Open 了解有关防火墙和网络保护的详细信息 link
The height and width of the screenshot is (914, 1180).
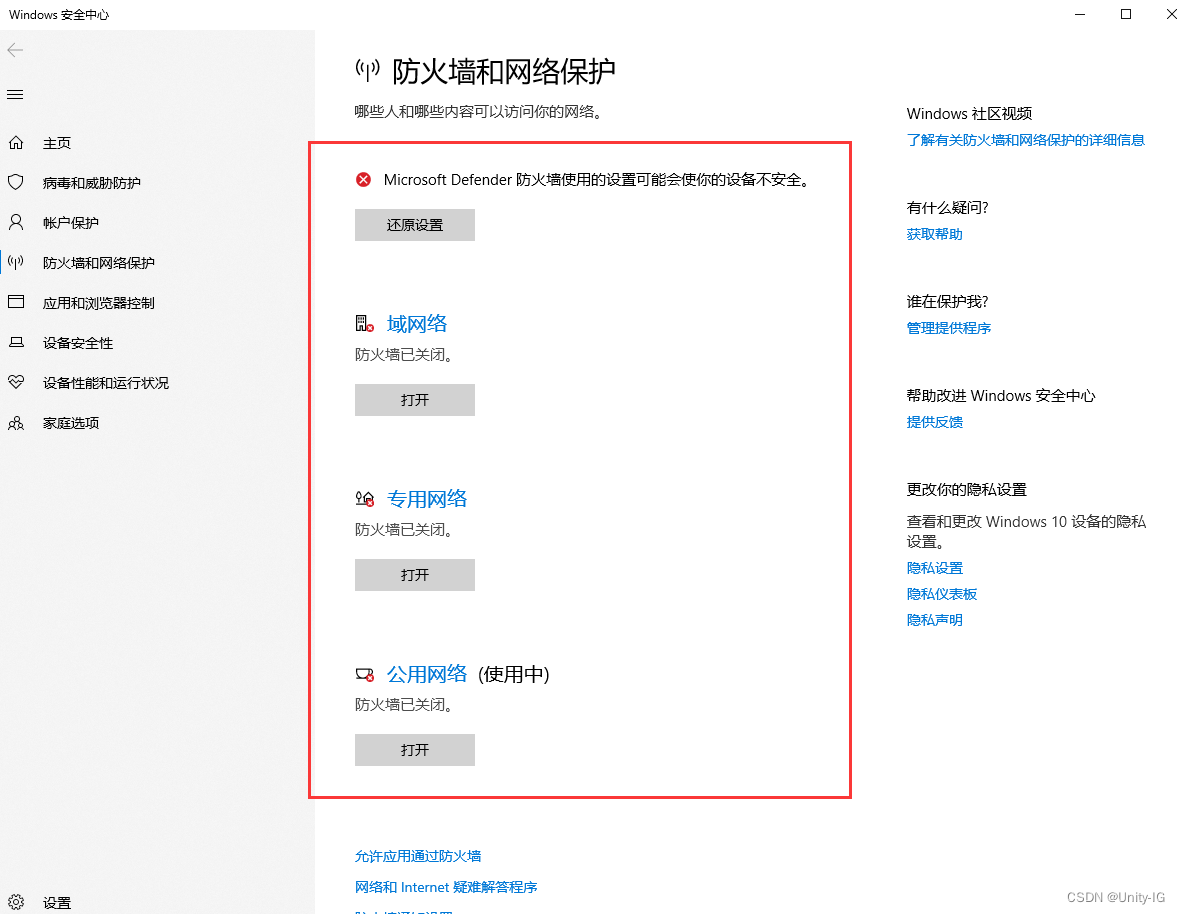pyautogui.click(x=1026, y=140)
